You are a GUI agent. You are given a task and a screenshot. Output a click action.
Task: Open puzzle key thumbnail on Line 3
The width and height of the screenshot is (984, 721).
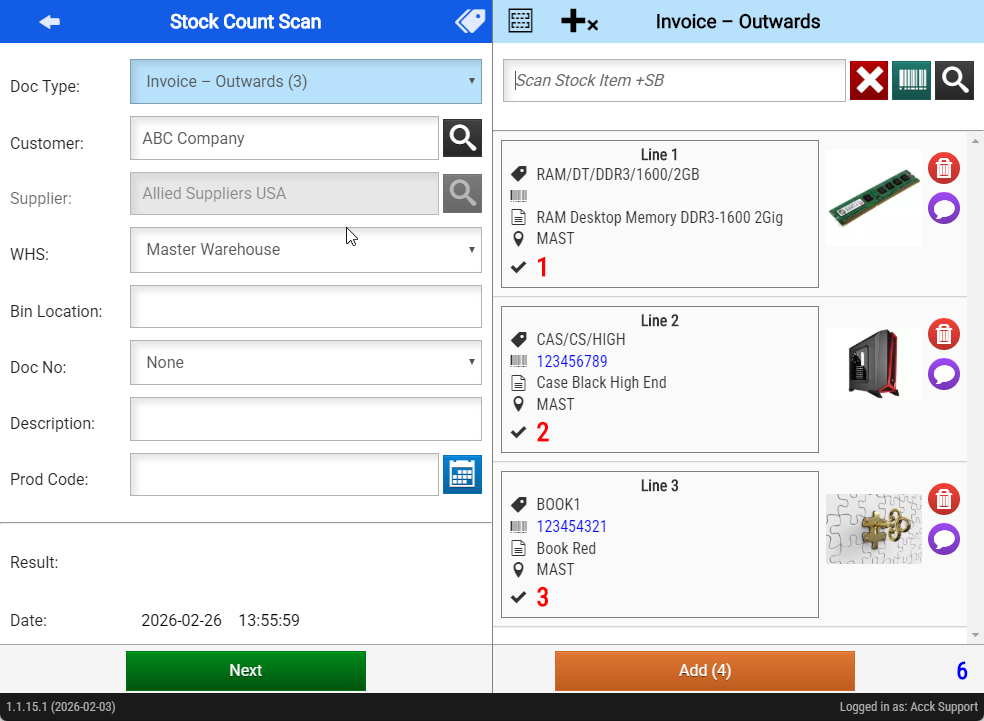[x=874, y=529]
